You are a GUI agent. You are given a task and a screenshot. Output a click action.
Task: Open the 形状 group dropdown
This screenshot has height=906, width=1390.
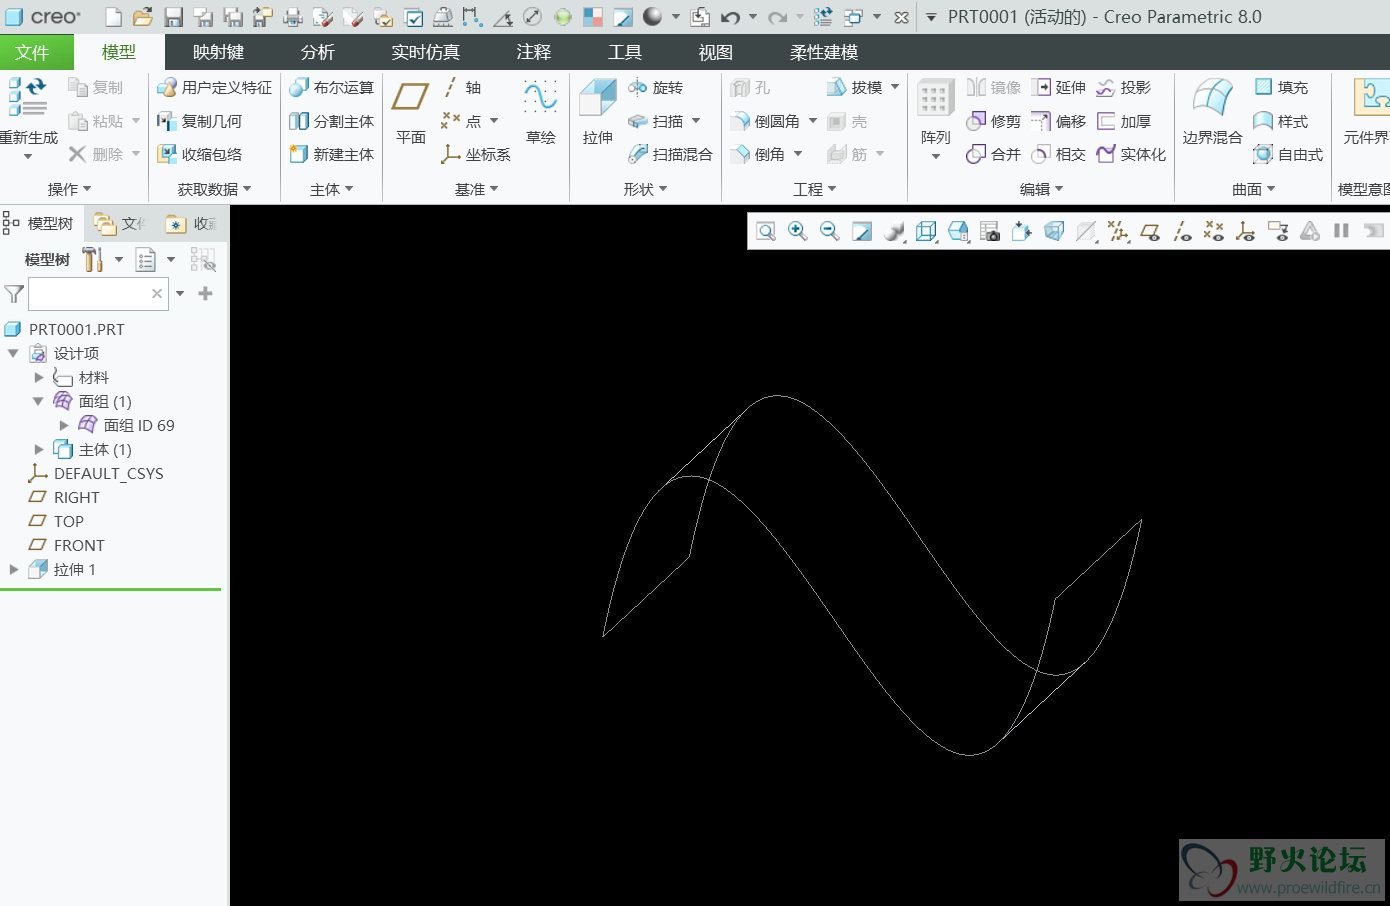coord(645,189)
